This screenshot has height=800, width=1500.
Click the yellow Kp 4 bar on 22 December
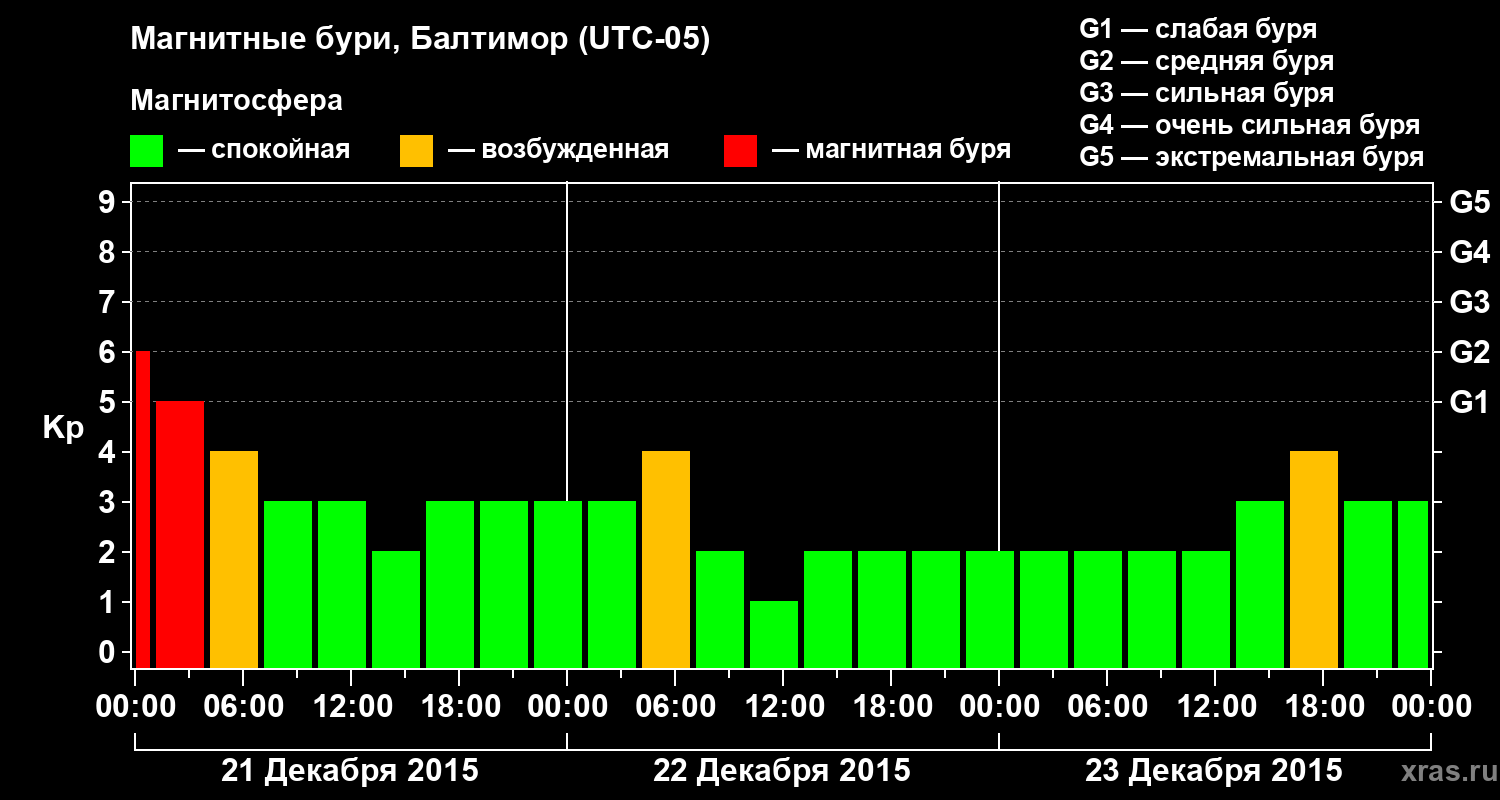click(x=666, y=559)
